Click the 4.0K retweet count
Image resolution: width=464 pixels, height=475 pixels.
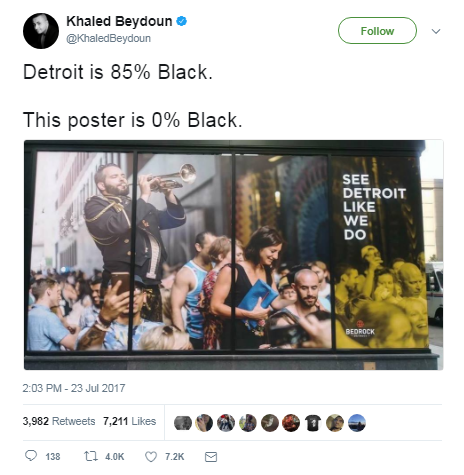pos(114,456)
